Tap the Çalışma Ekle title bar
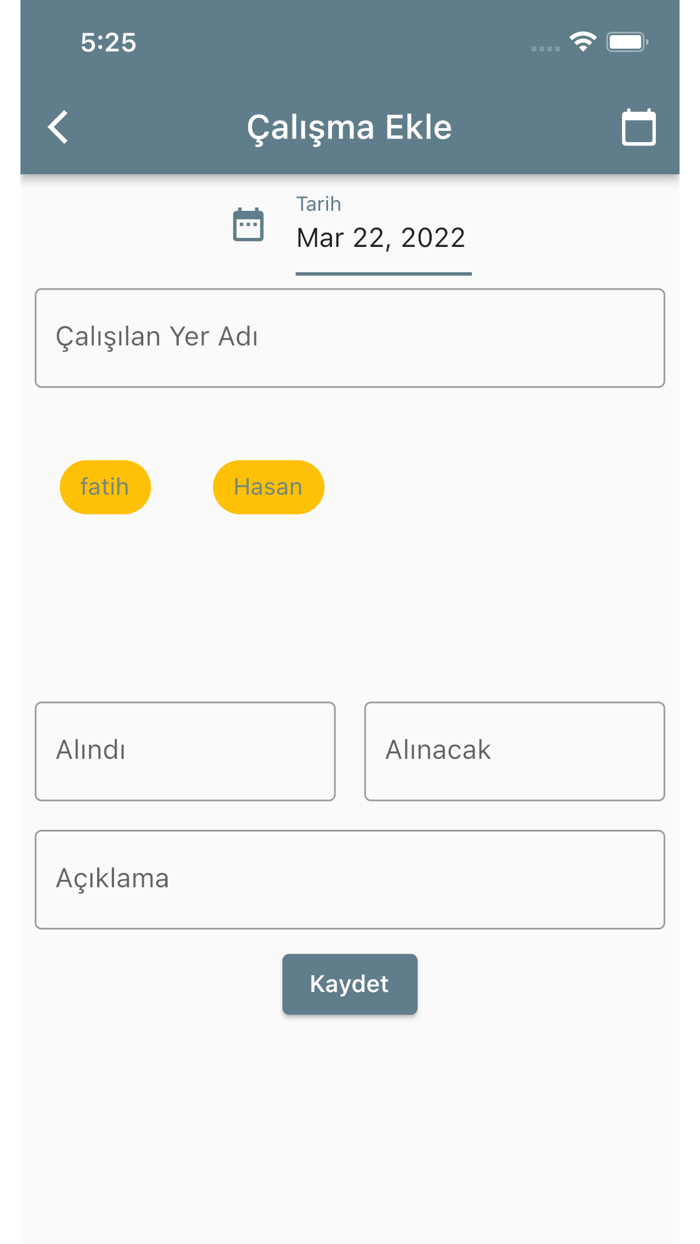Screen dimensions: 700x1244 tap(350, 127)
